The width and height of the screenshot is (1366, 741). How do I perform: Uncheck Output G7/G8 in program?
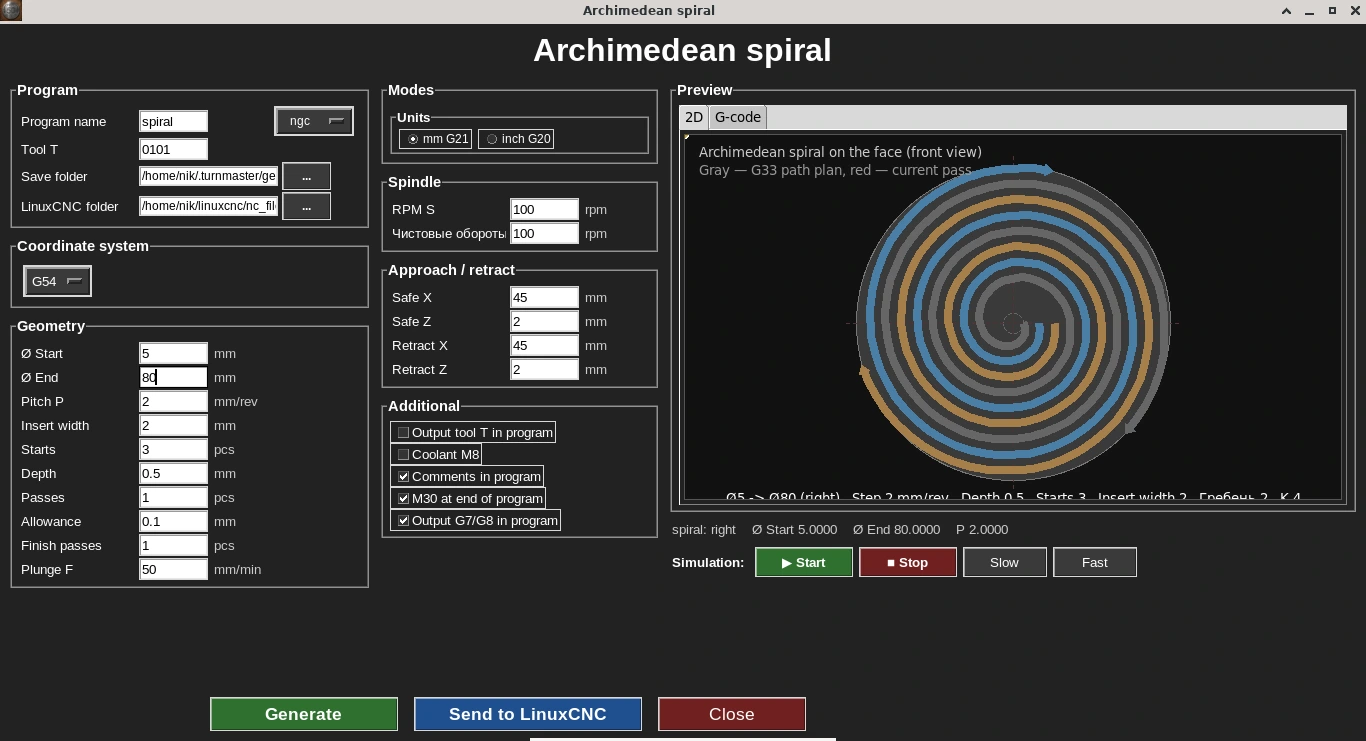[475, 520]
